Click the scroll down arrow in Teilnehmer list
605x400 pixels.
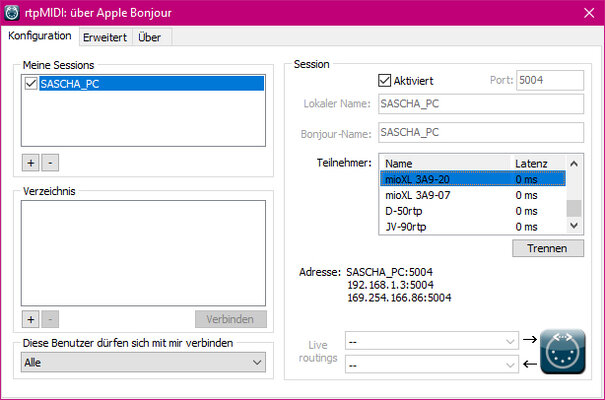[x=574, y=225]
